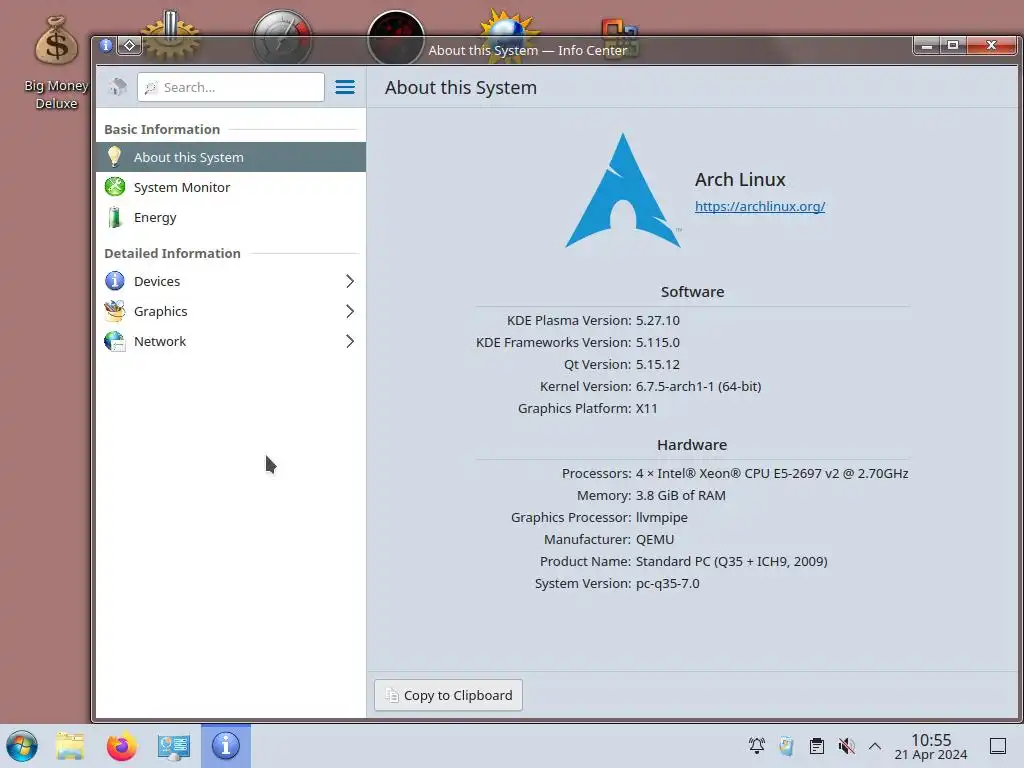Open the file manager from taskbar
The width and height of the screenshot is (1024, 768).
[x=70, y=746]
